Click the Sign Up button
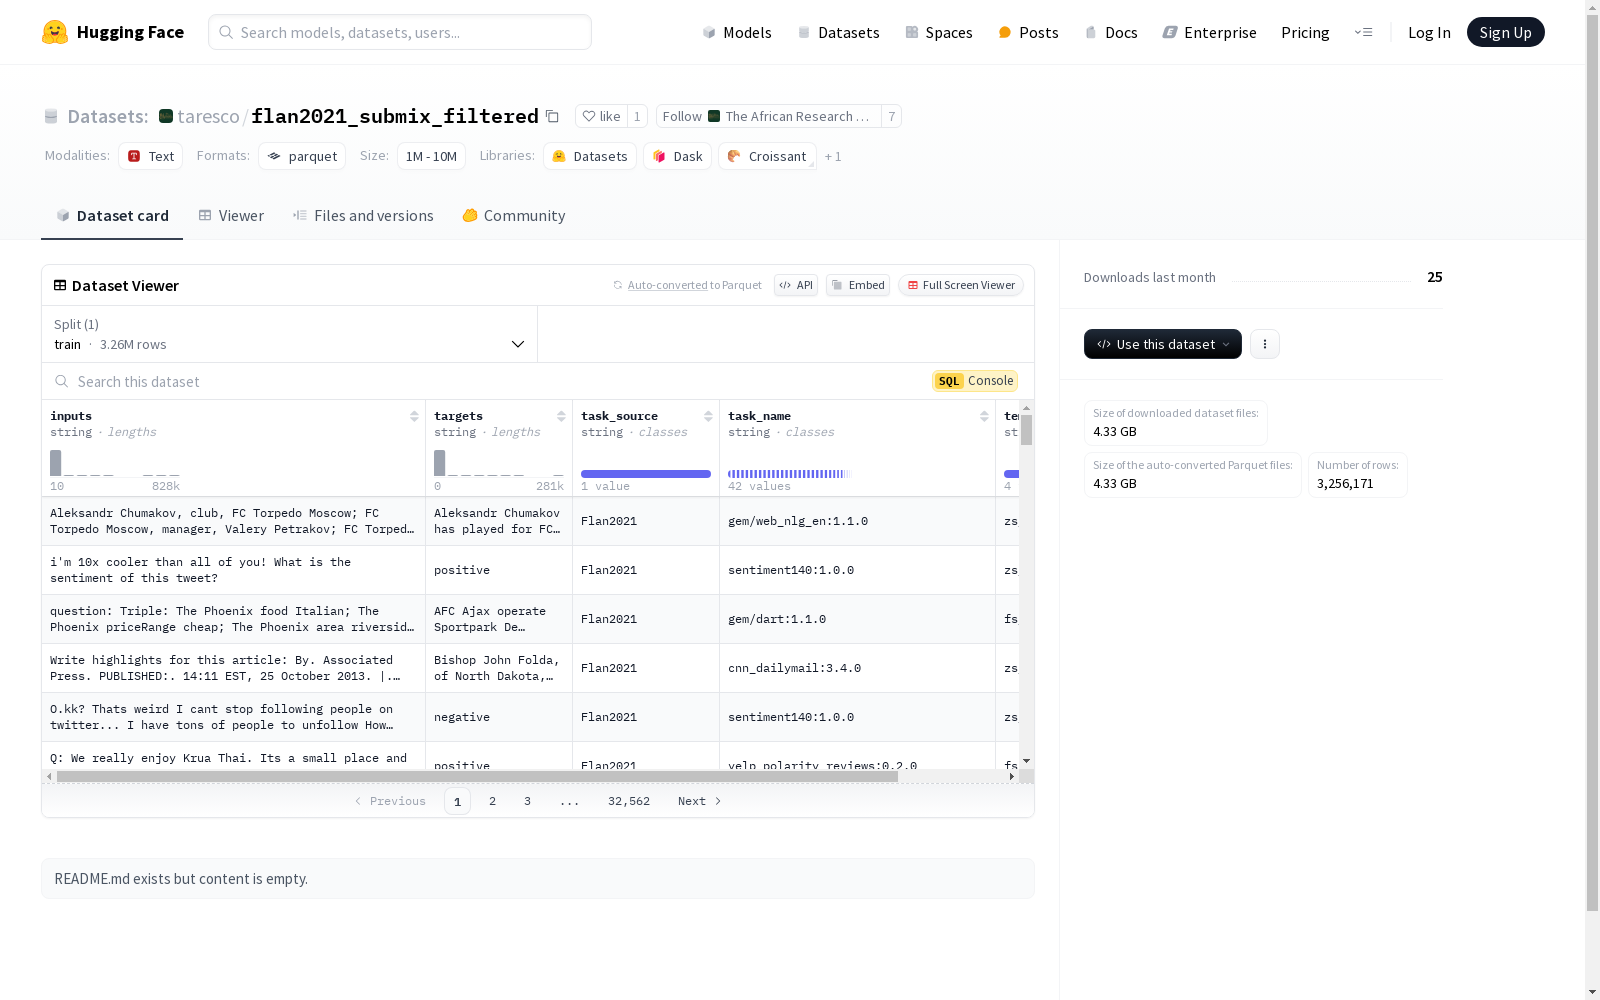 [1506, 32]
